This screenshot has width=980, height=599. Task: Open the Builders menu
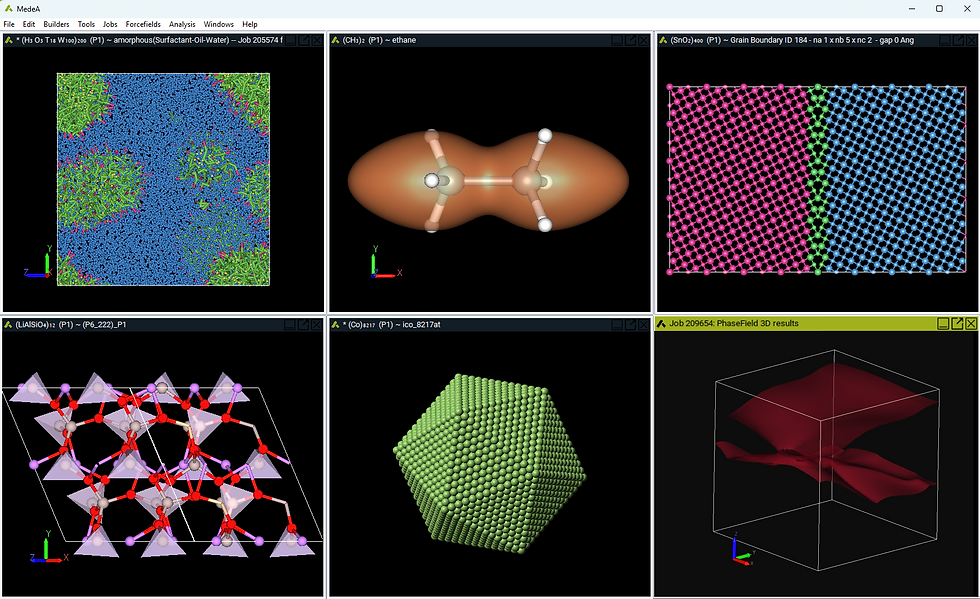point(56,24)
